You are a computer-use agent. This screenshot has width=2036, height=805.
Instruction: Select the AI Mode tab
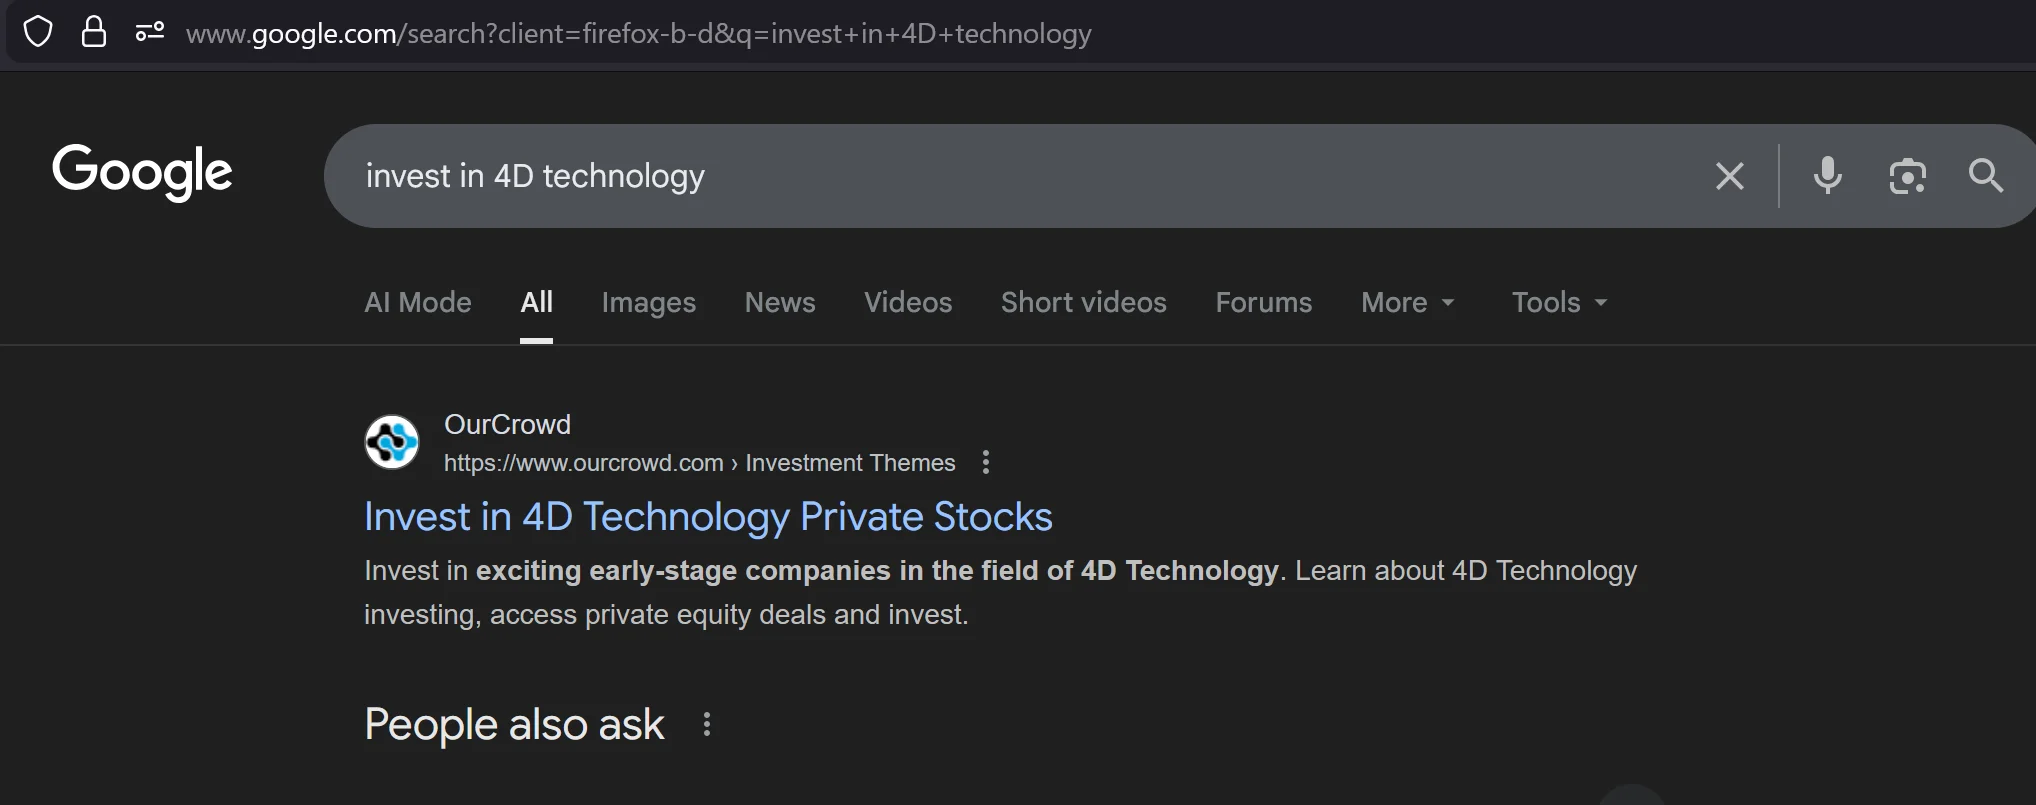coord(417,302)
